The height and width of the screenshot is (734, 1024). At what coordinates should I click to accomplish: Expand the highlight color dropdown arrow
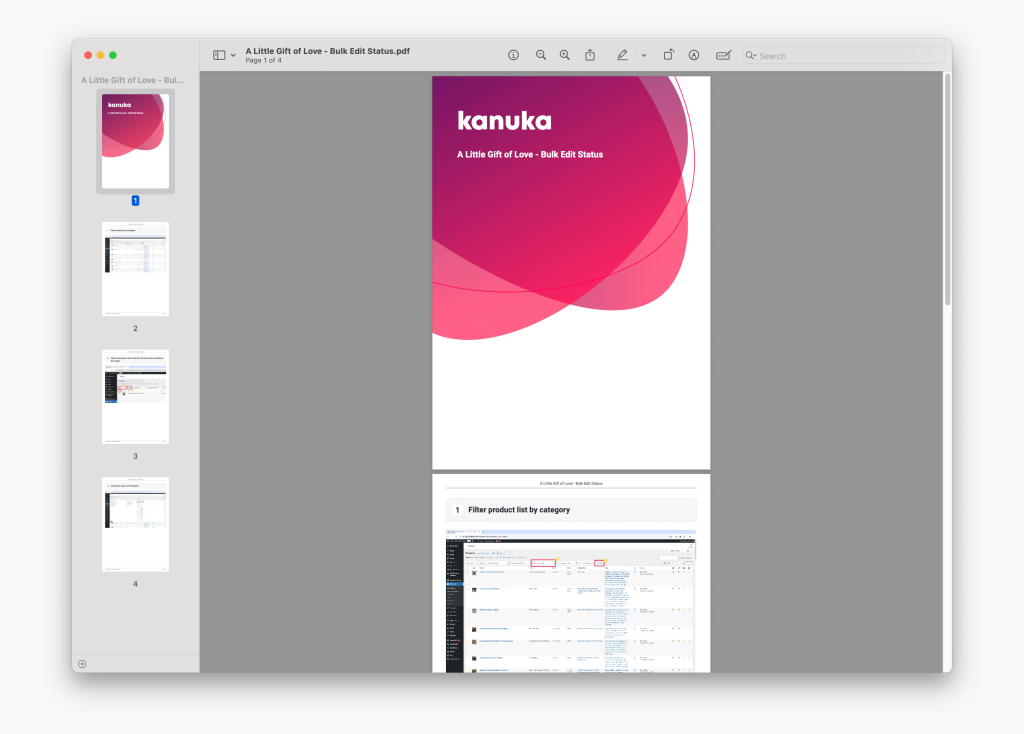pos(644,56)
